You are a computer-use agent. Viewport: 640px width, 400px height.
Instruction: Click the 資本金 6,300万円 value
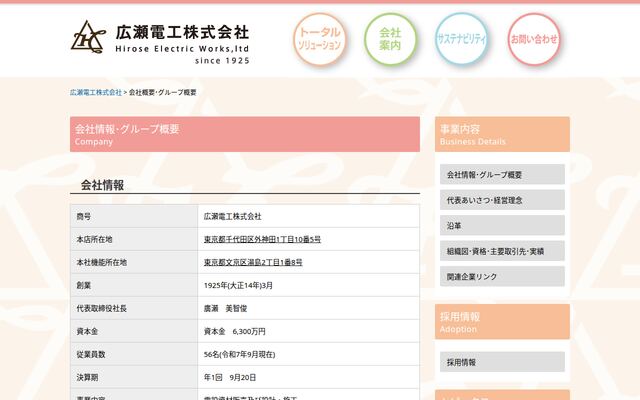(x=235, y=331)
